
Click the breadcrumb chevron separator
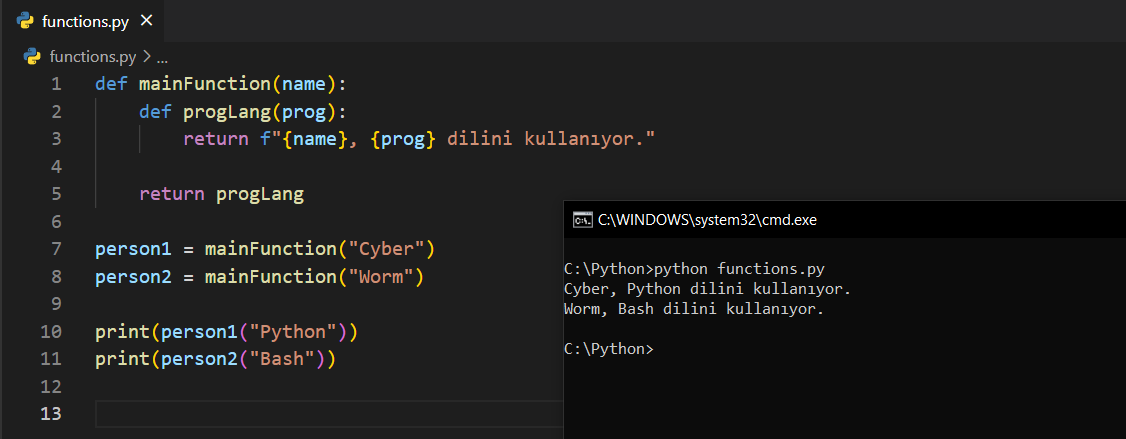click(x=147, y=57)
